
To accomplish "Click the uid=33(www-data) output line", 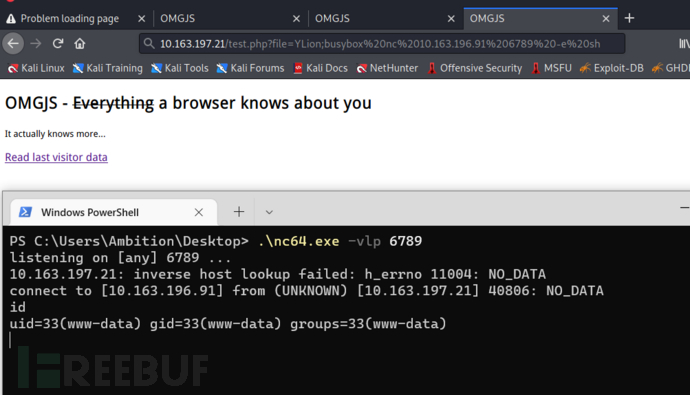I will click(228, 324).
